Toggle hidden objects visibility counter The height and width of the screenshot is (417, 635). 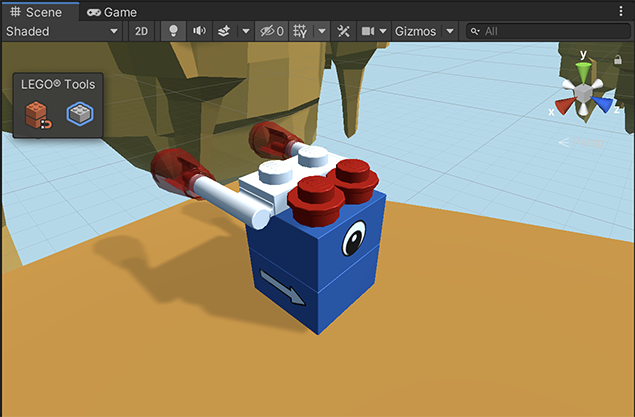[272, 31]
